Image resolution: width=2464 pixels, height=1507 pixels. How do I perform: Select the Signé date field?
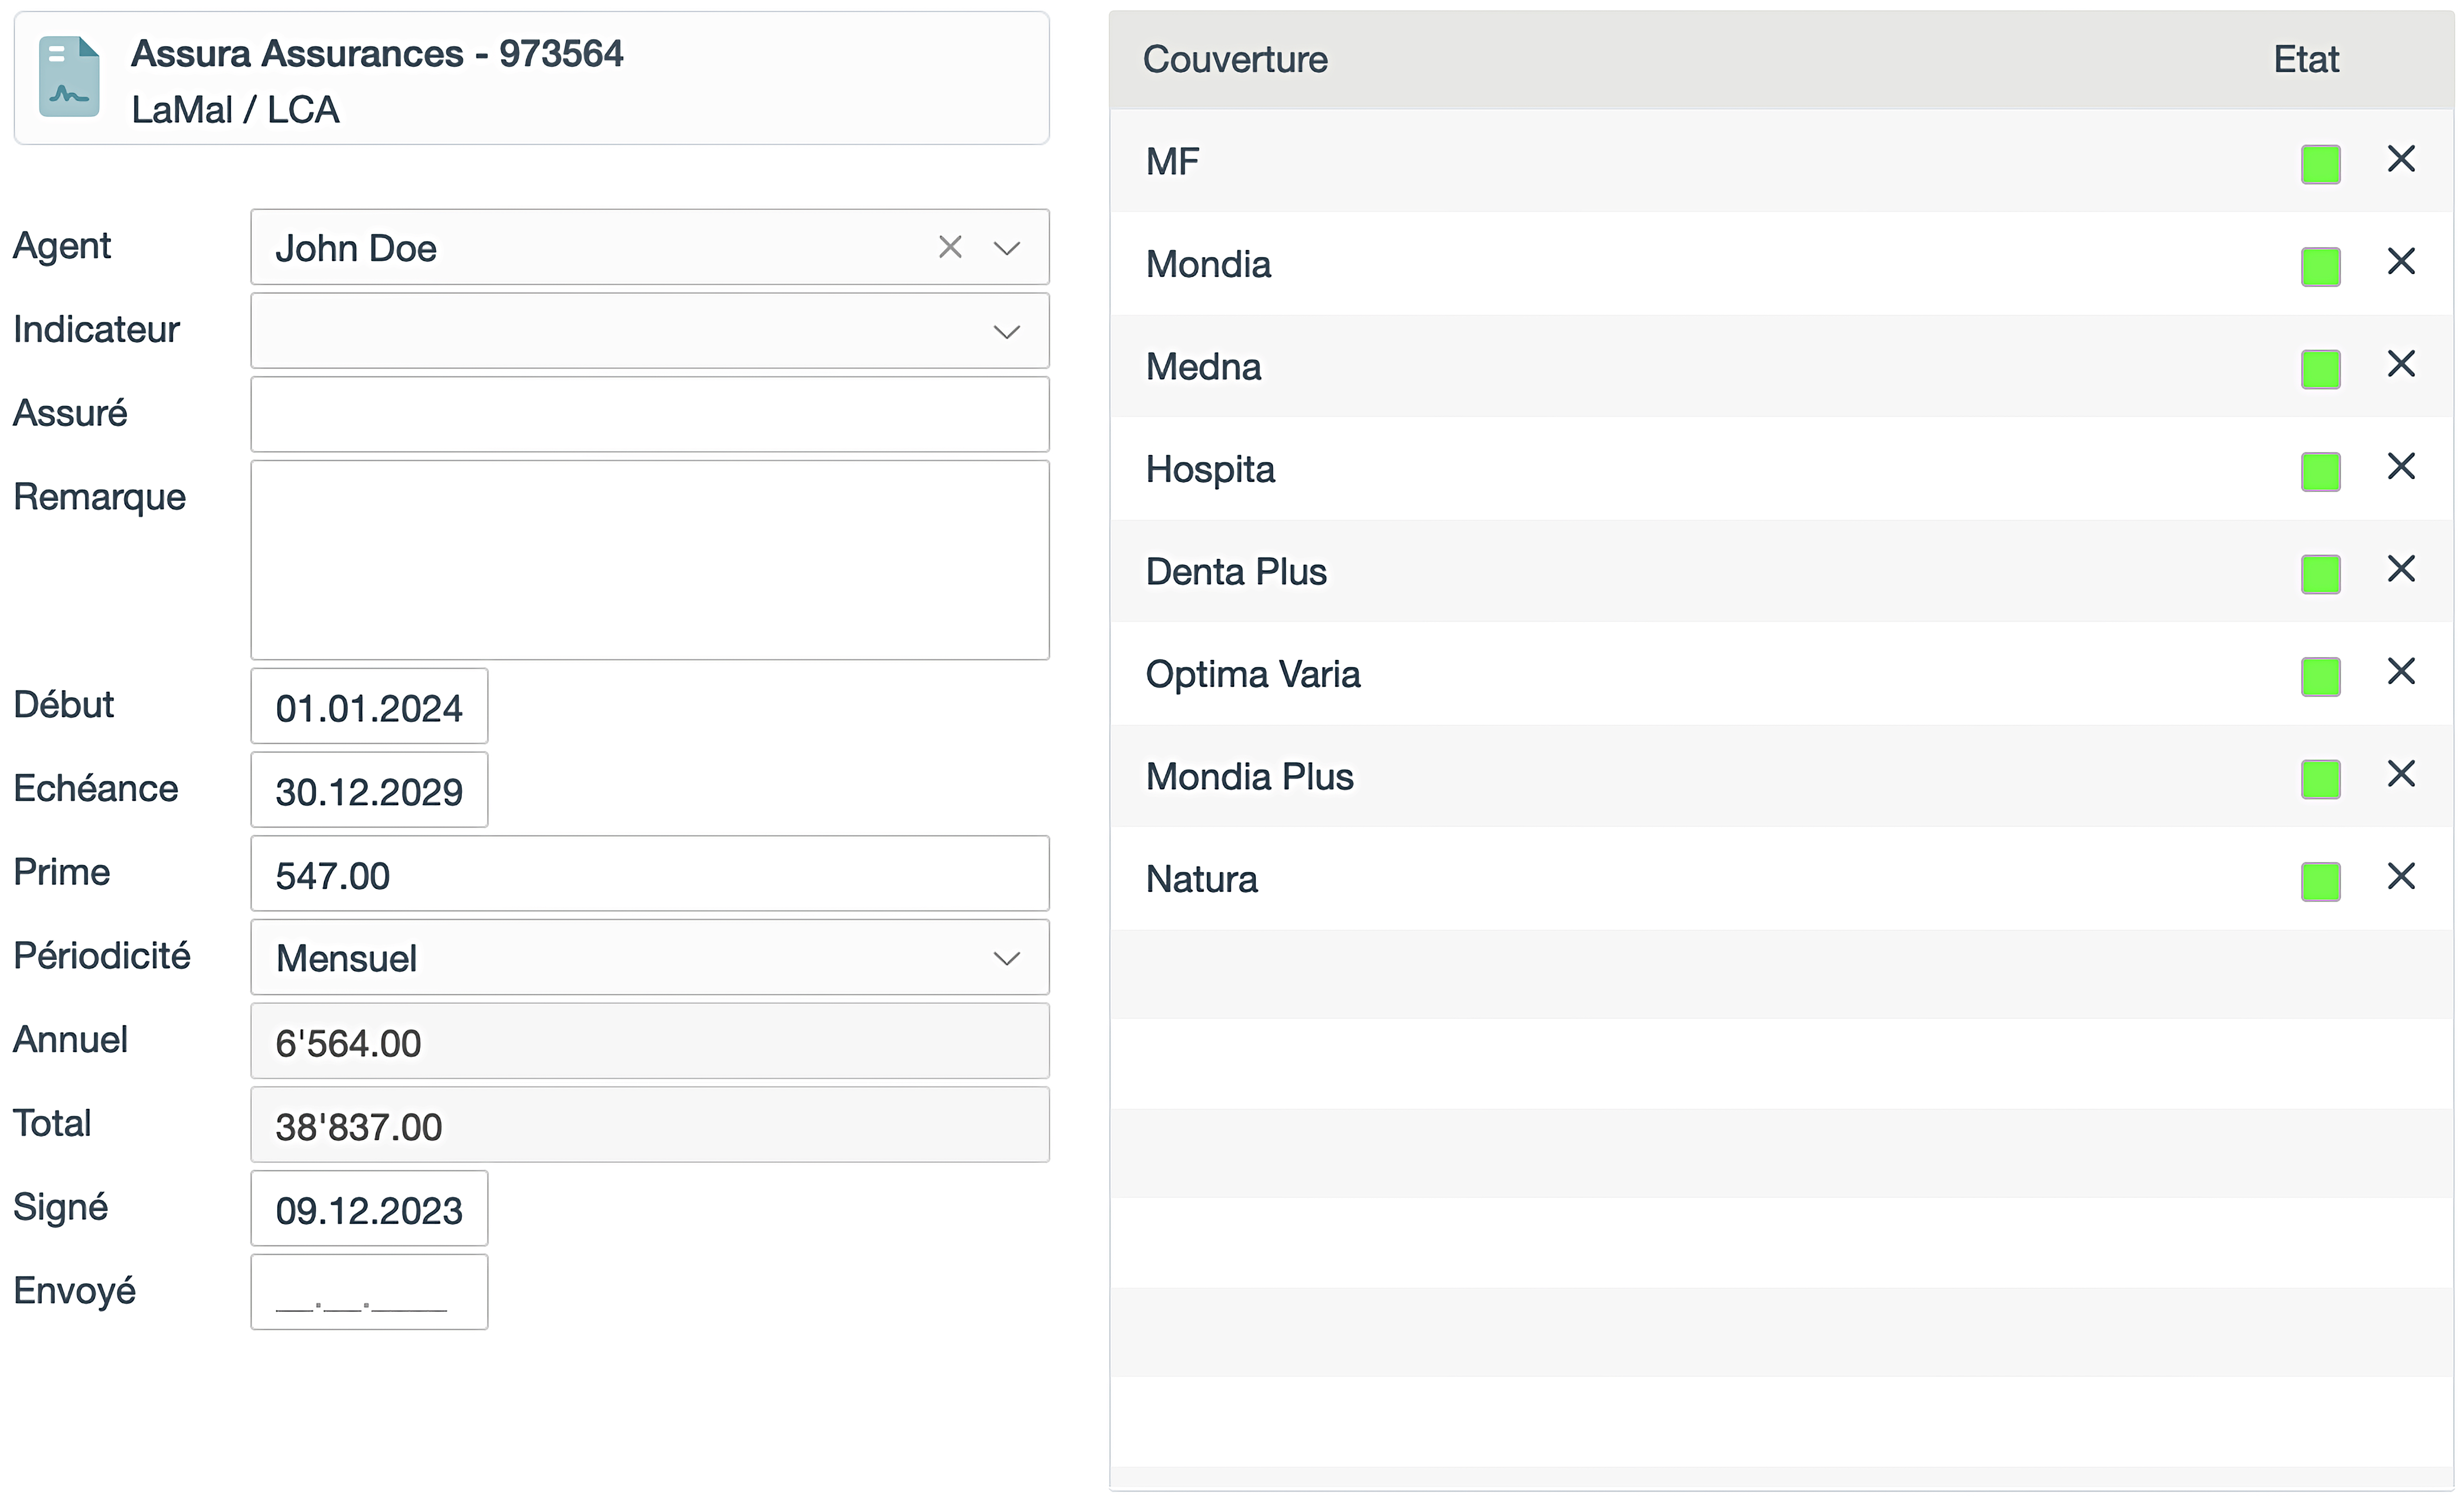[369, 1209]
